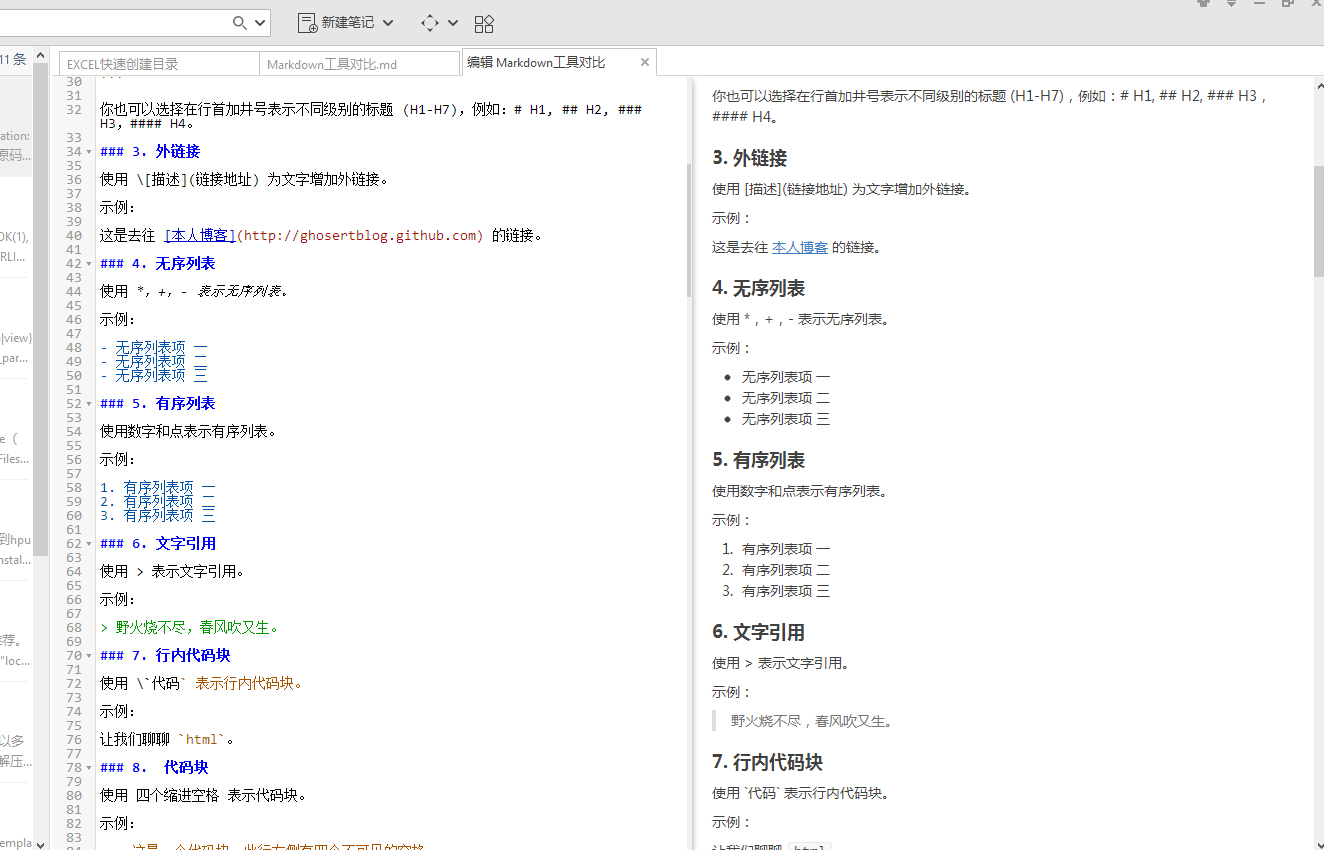Click the '6. 文字引用' heading in preview
Viewport: 1324px width, 850px height.
click(x=758, y=632)
